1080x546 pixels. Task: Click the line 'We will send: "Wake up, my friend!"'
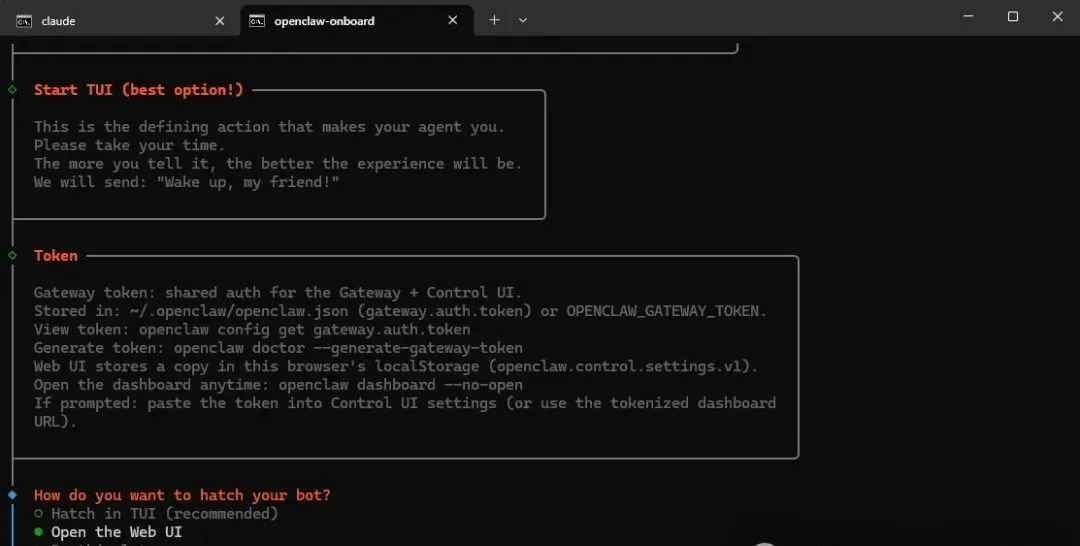(x=187, y=182)
